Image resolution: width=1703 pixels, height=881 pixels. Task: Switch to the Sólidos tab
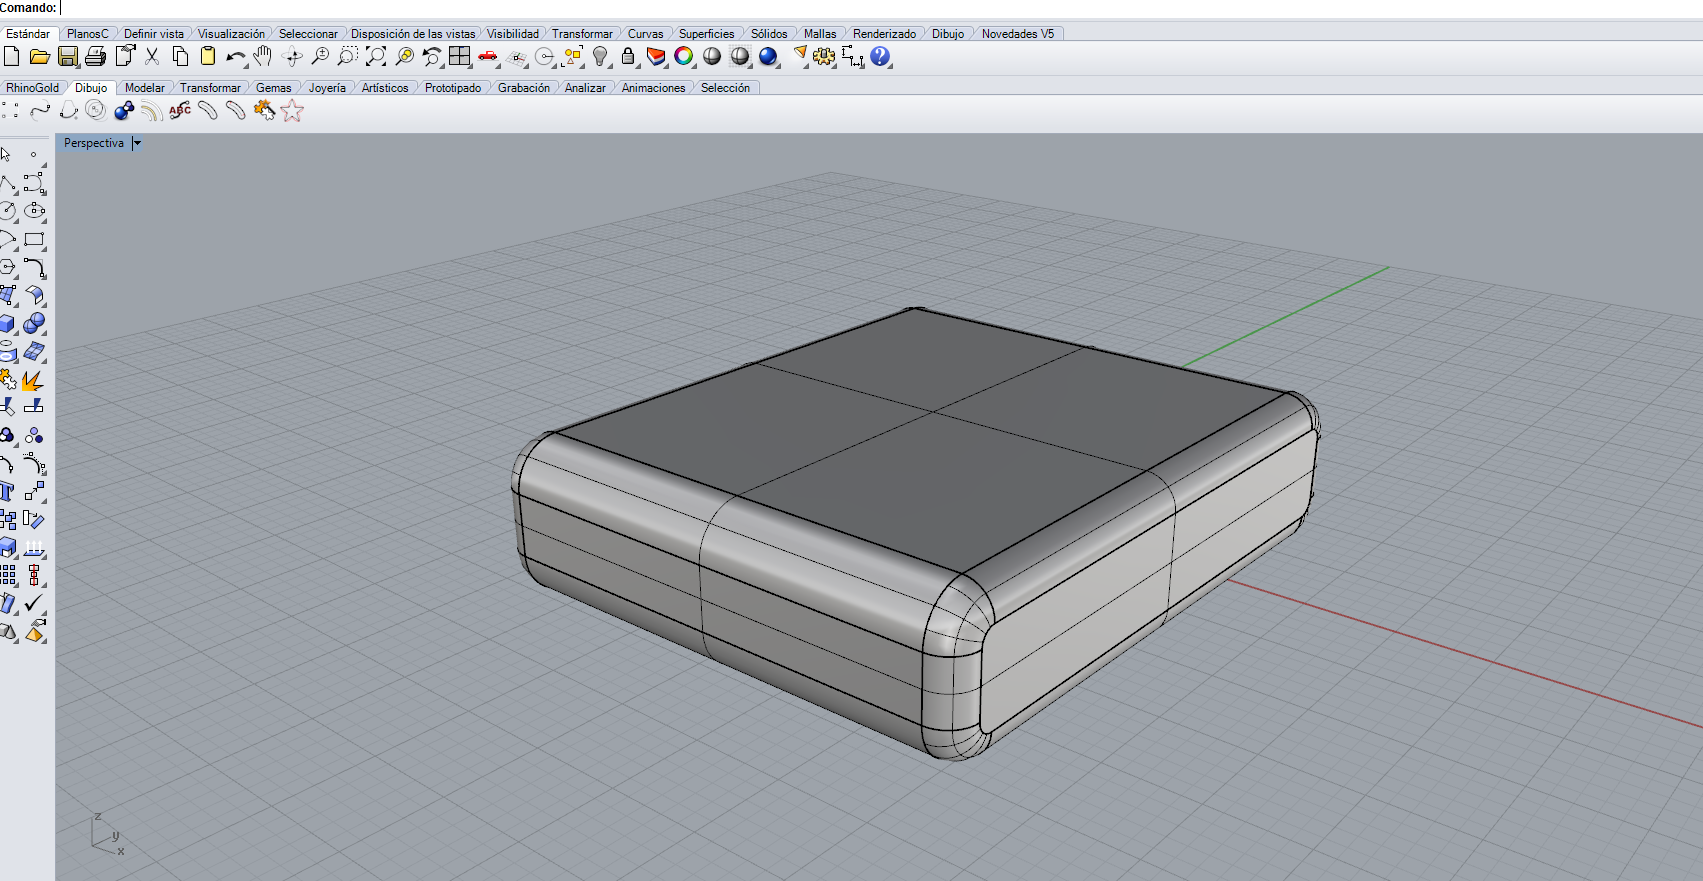(x=769, y=34)
